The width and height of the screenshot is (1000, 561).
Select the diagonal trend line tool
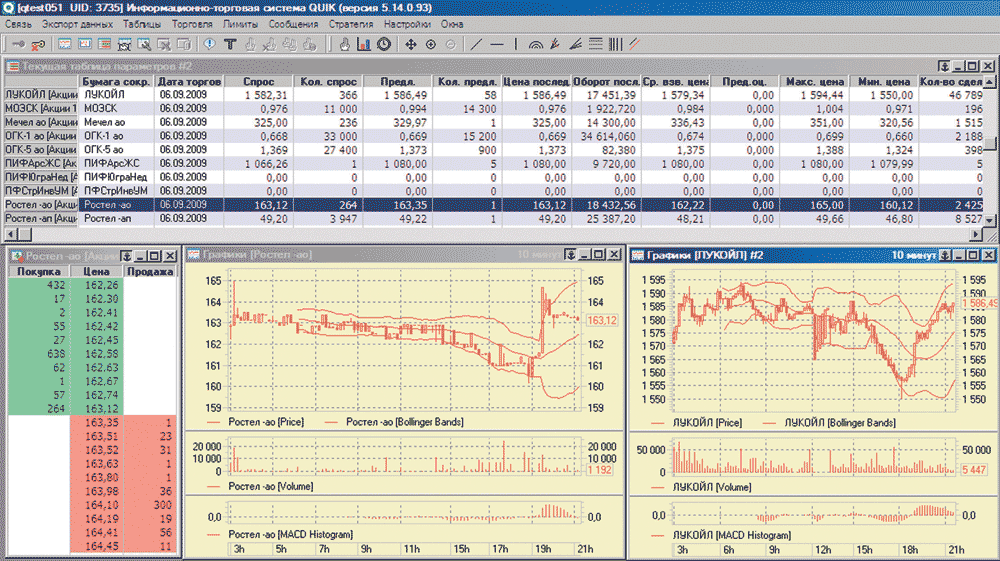(476, 45)
